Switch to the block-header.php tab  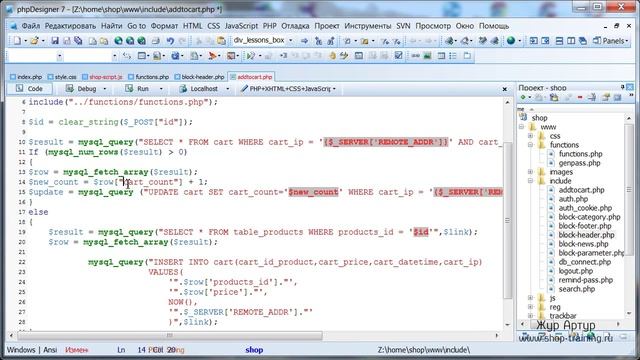[x=200, y=77]
